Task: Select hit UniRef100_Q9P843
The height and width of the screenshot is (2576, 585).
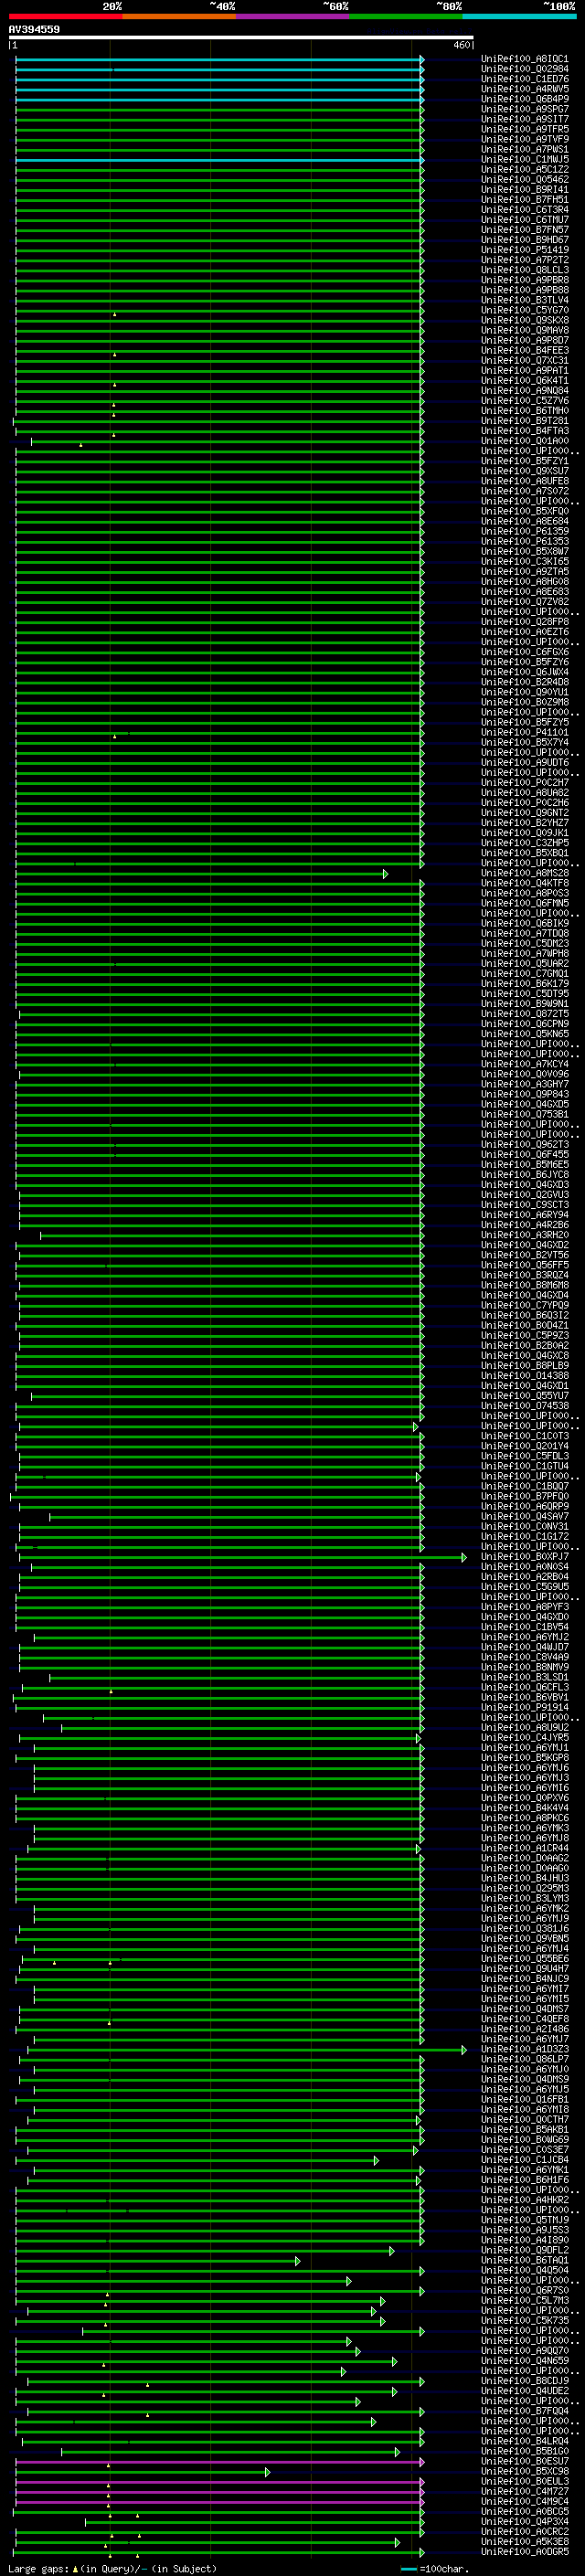Action: 525,1094
